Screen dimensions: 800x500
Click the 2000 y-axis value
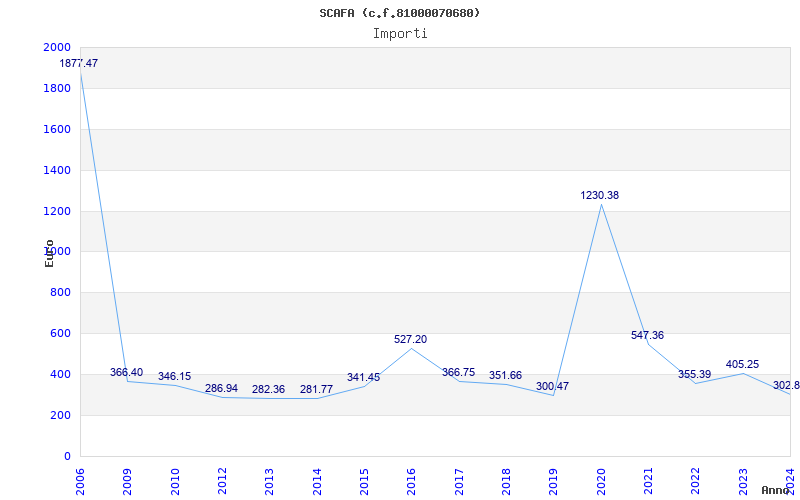pos(57,47)
